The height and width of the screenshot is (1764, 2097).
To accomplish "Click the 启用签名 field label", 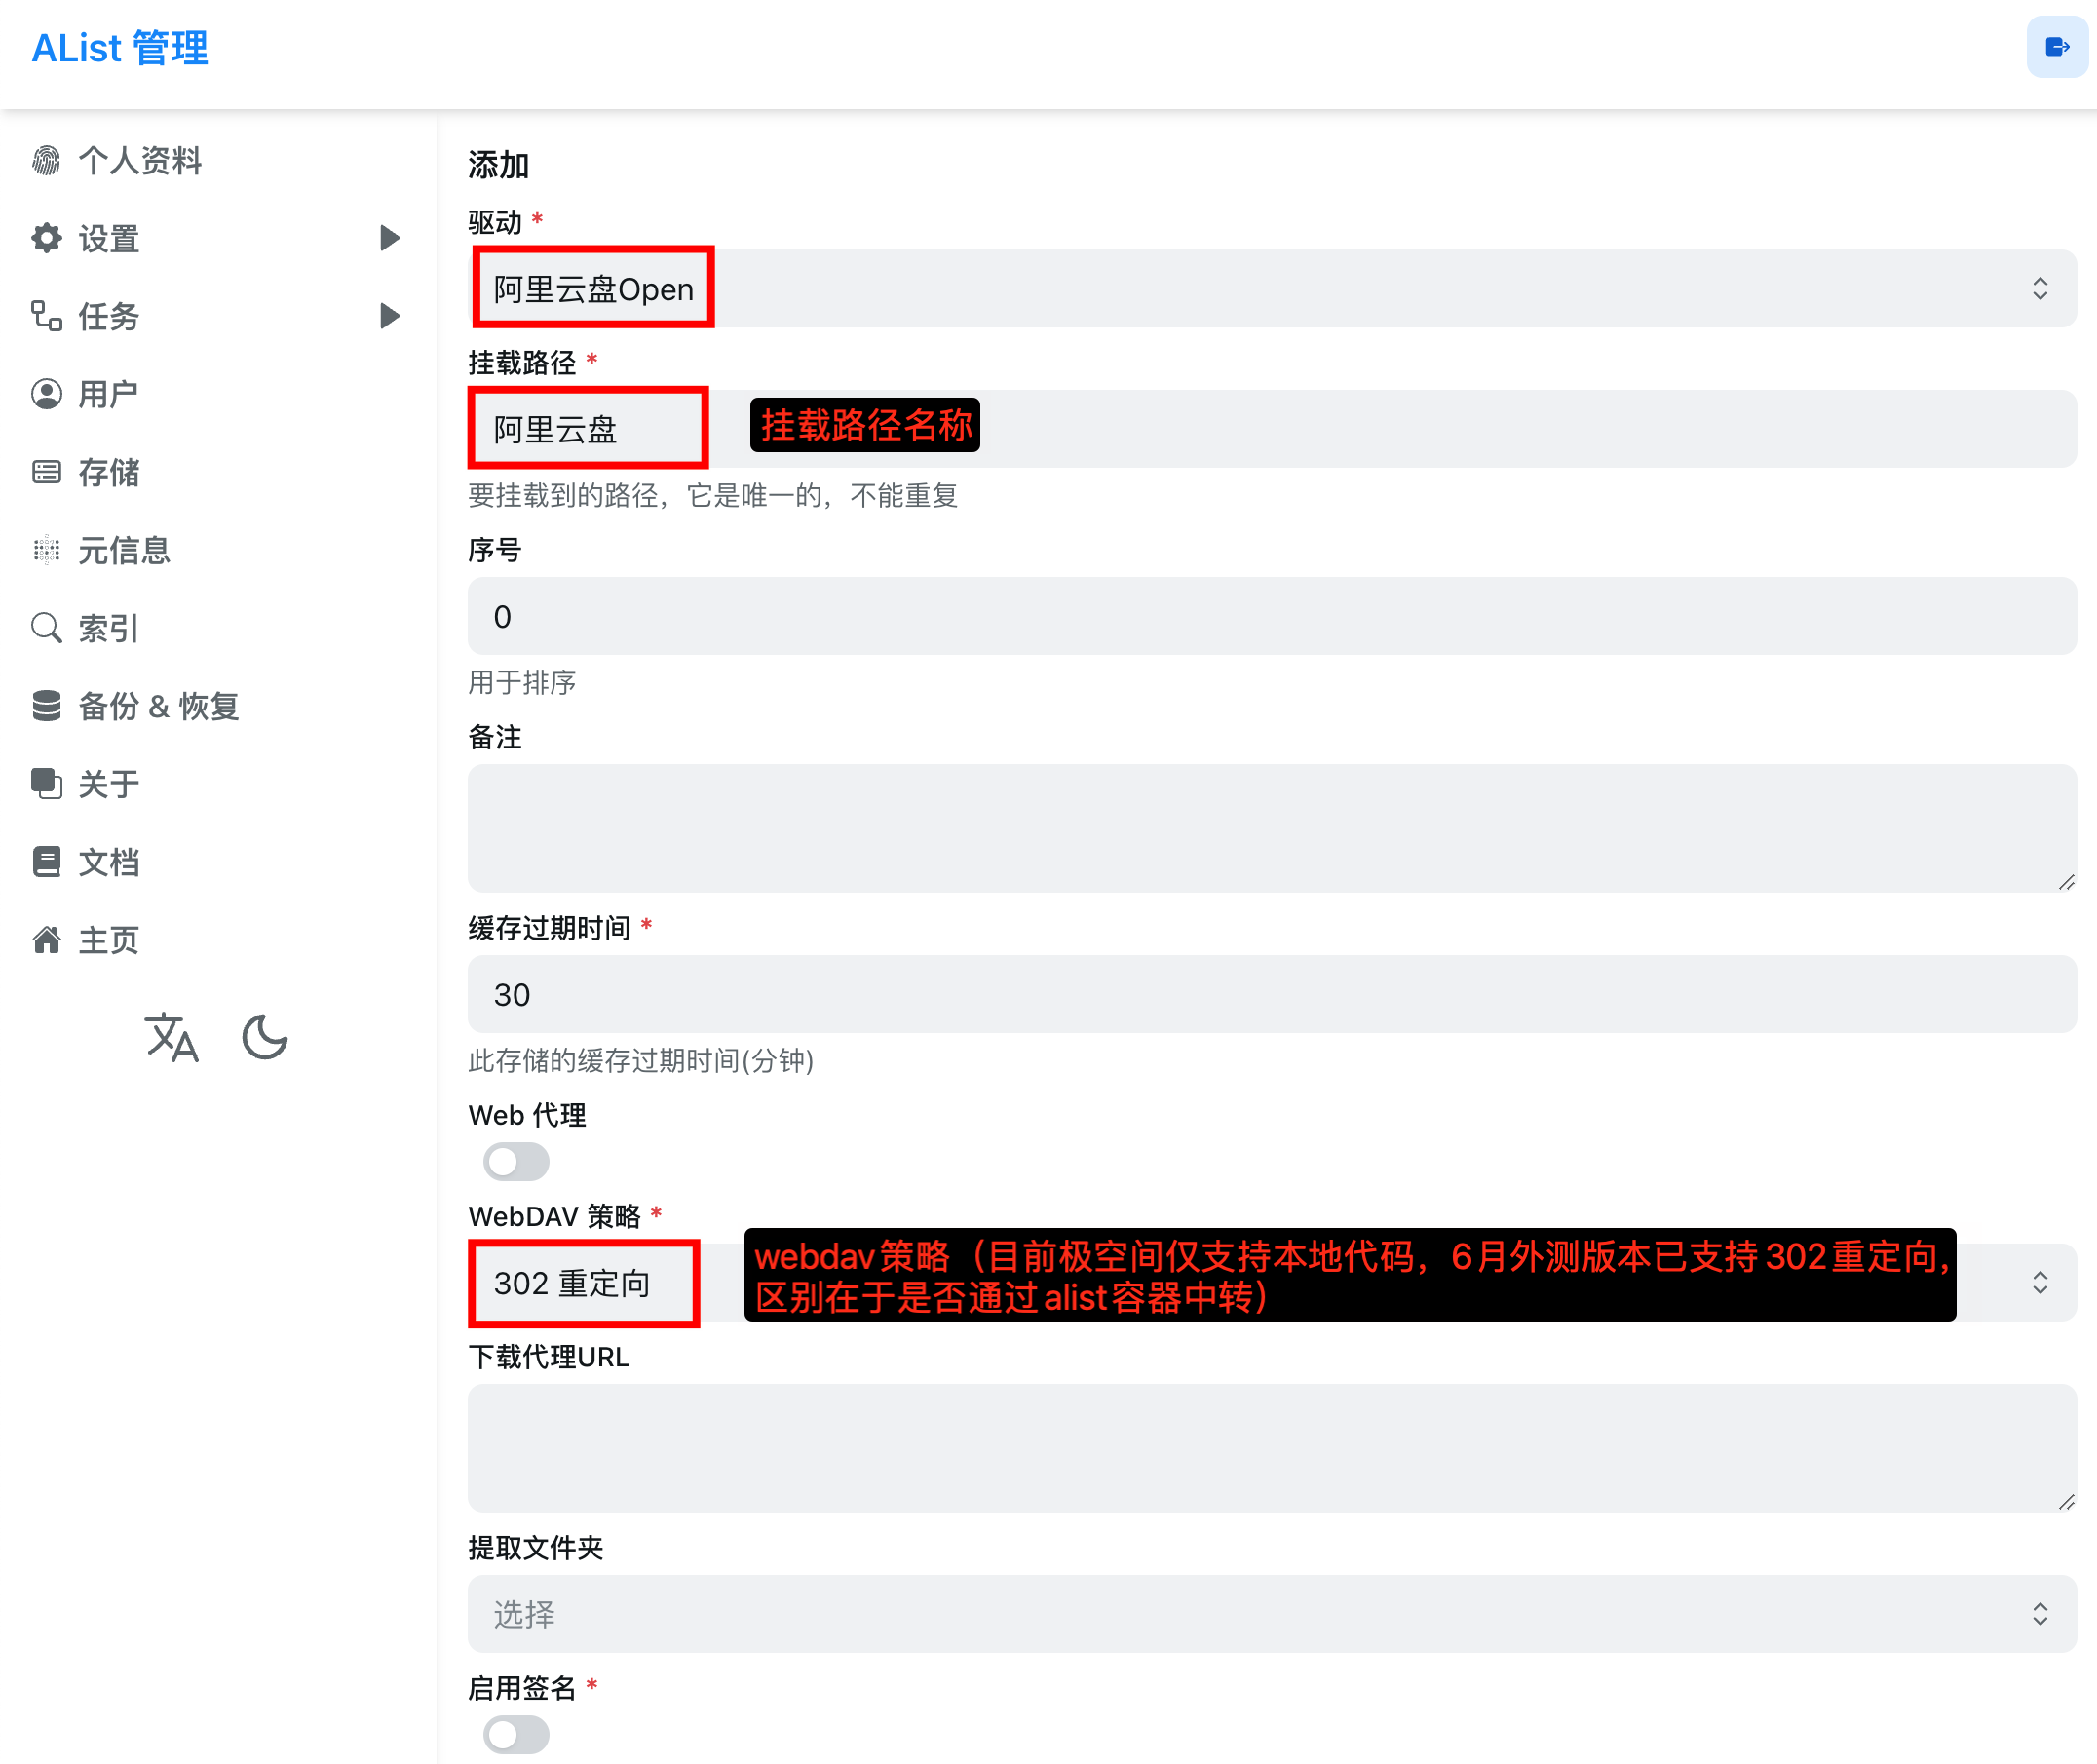I will tap(522, 1688).
